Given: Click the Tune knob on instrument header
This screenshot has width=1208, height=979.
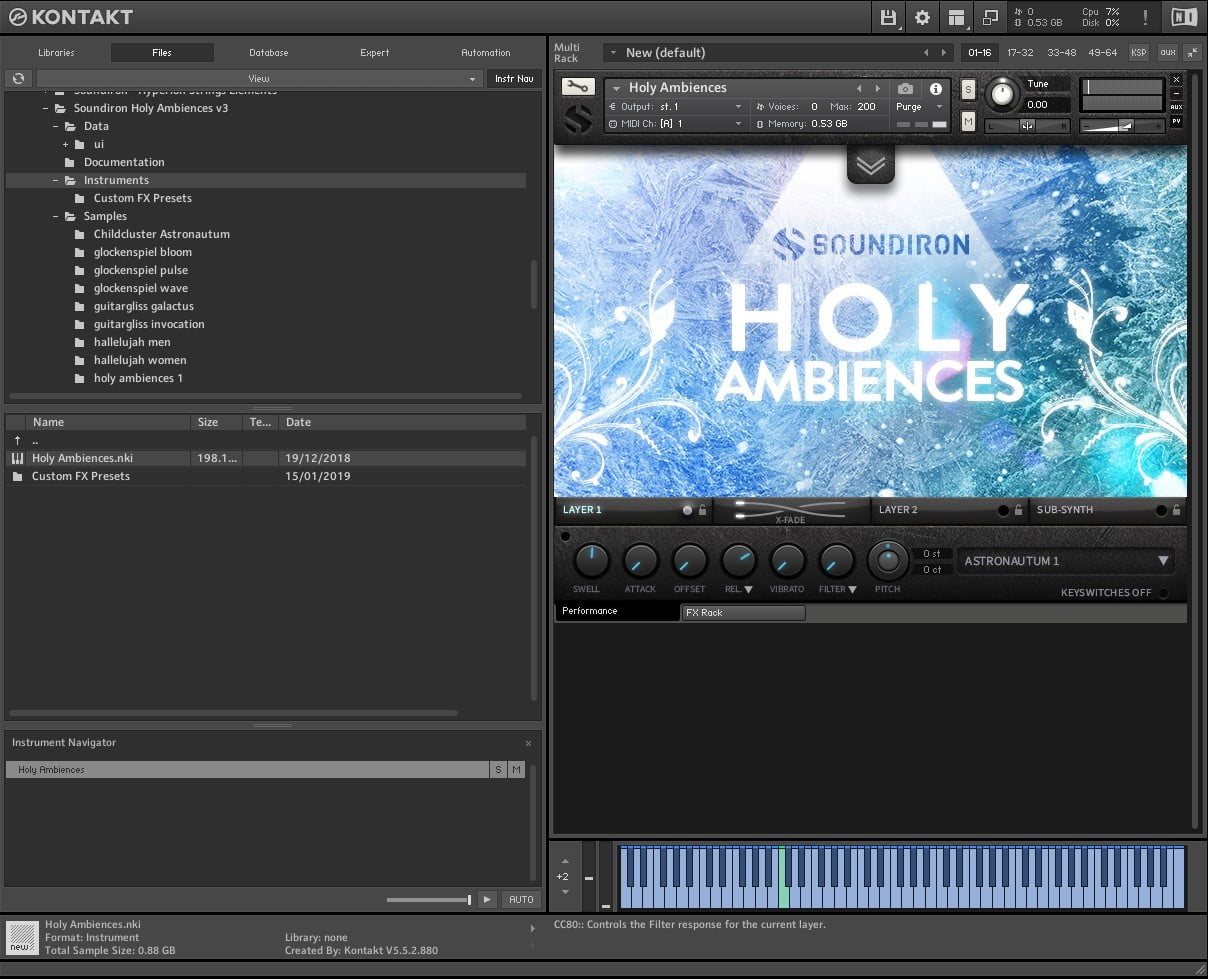Looking at the screenshot, I should (1001, 95).
